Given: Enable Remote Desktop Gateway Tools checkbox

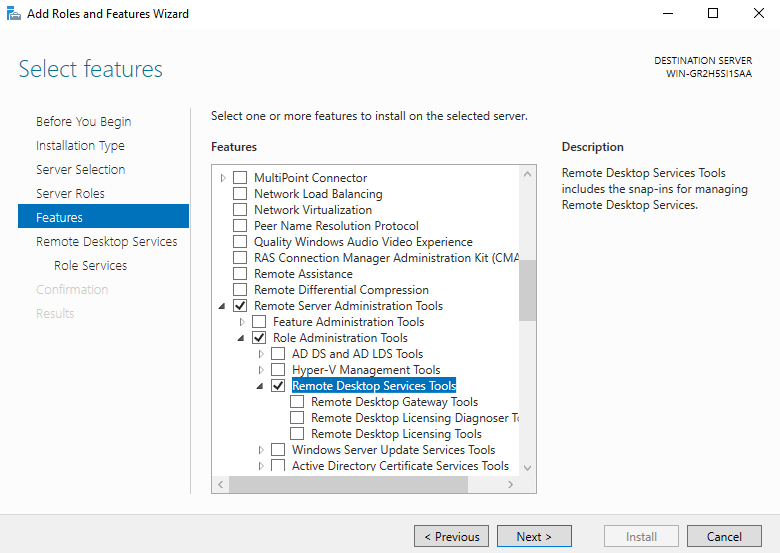Looking at the screenshot, I should tap(297, 401).
